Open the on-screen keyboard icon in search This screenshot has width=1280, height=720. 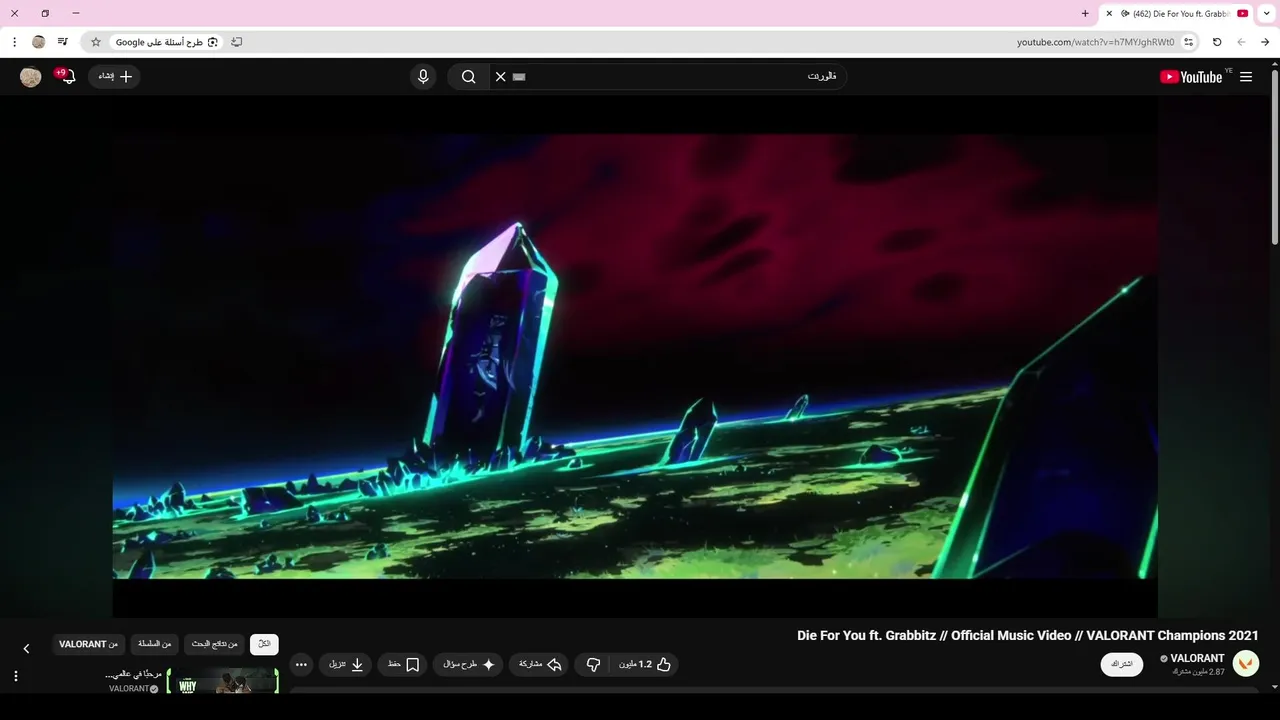pyautogui.click(x=519, y=77)
